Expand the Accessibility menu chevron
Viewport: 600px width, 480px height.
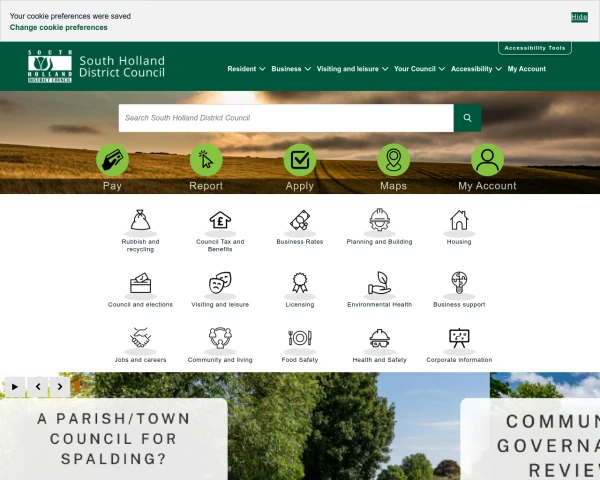pos(498,69)
